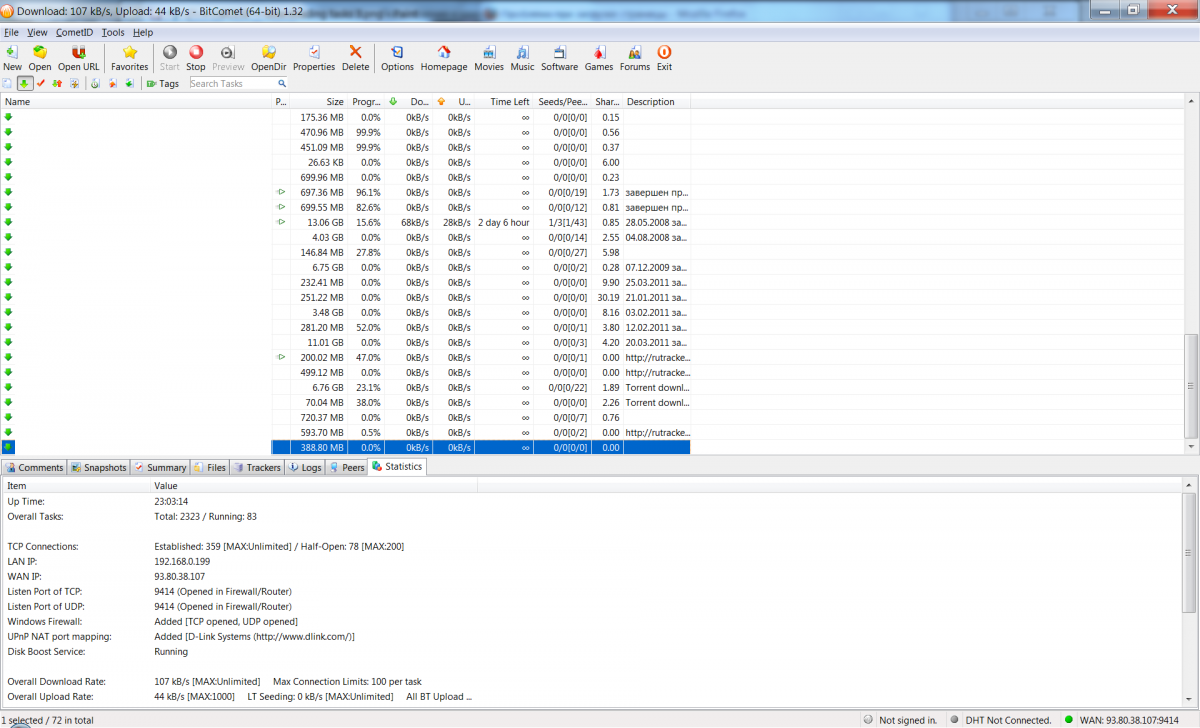The height and width of the screenshot is (728, 1200).
Task: Sort by the Description column header
Action: [x=656, y=102]
